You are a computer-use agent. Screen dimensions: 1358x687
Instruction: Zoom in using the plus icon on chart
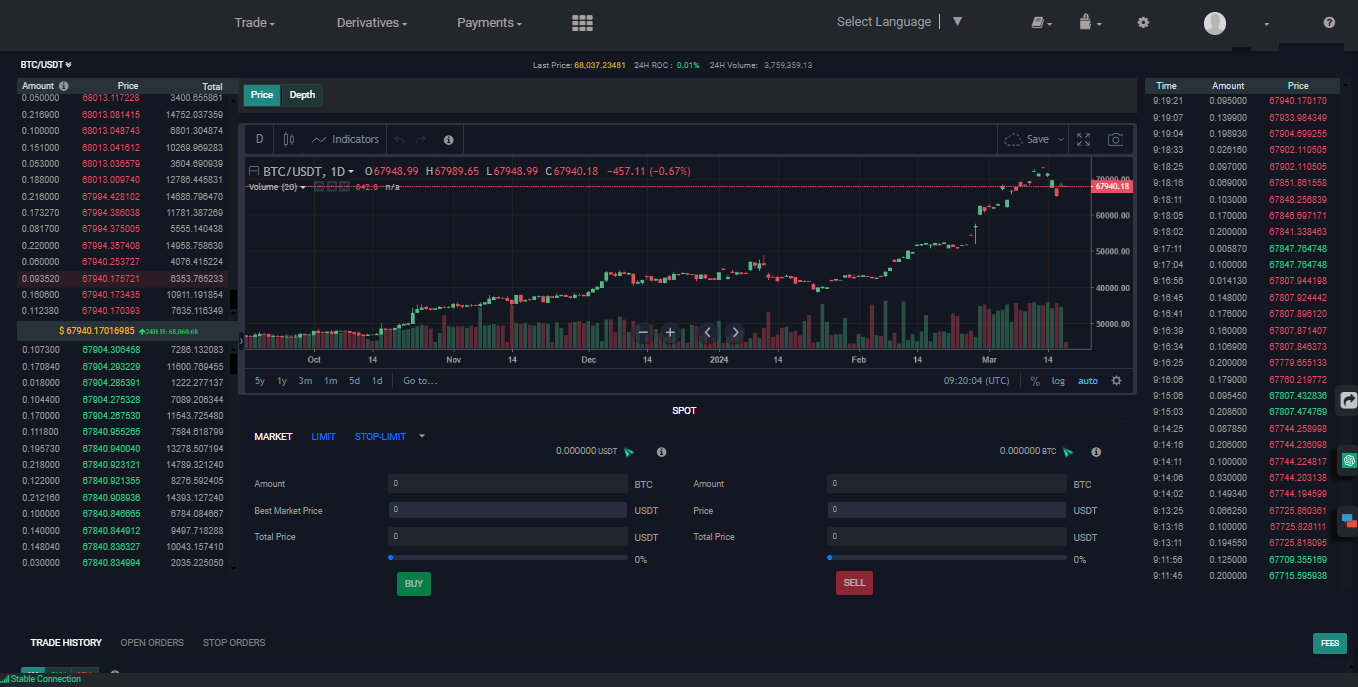pos(669,332)
